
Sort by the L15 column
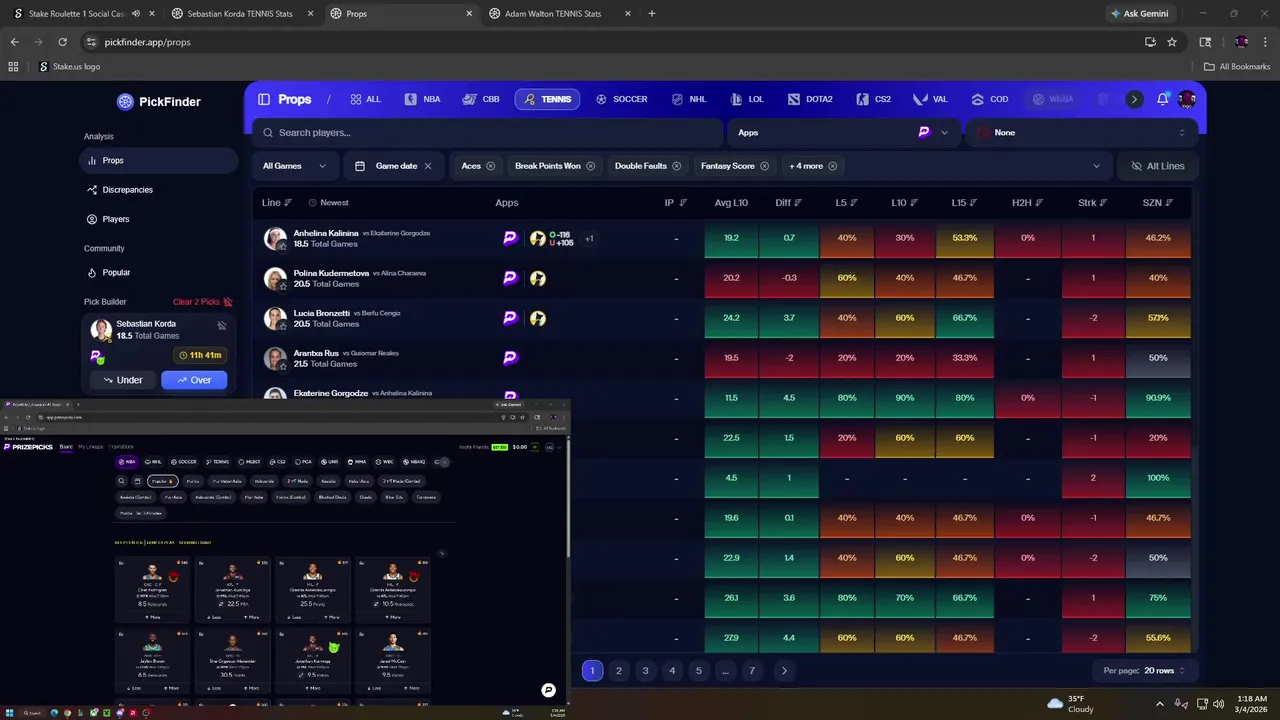[x=965, y=203]
